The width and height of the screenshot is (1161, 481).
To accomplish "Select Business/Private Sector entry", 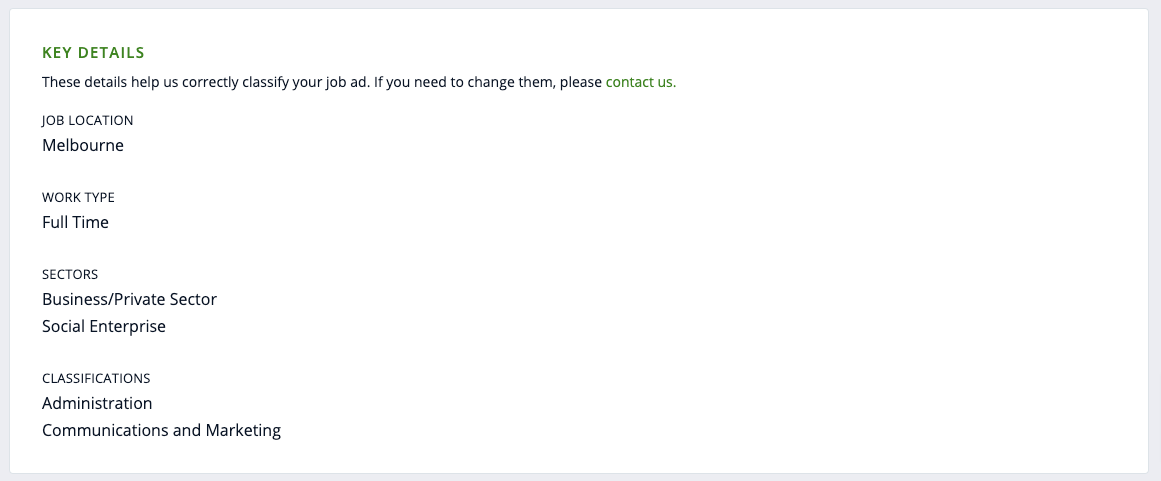I will tap(129, 299).
